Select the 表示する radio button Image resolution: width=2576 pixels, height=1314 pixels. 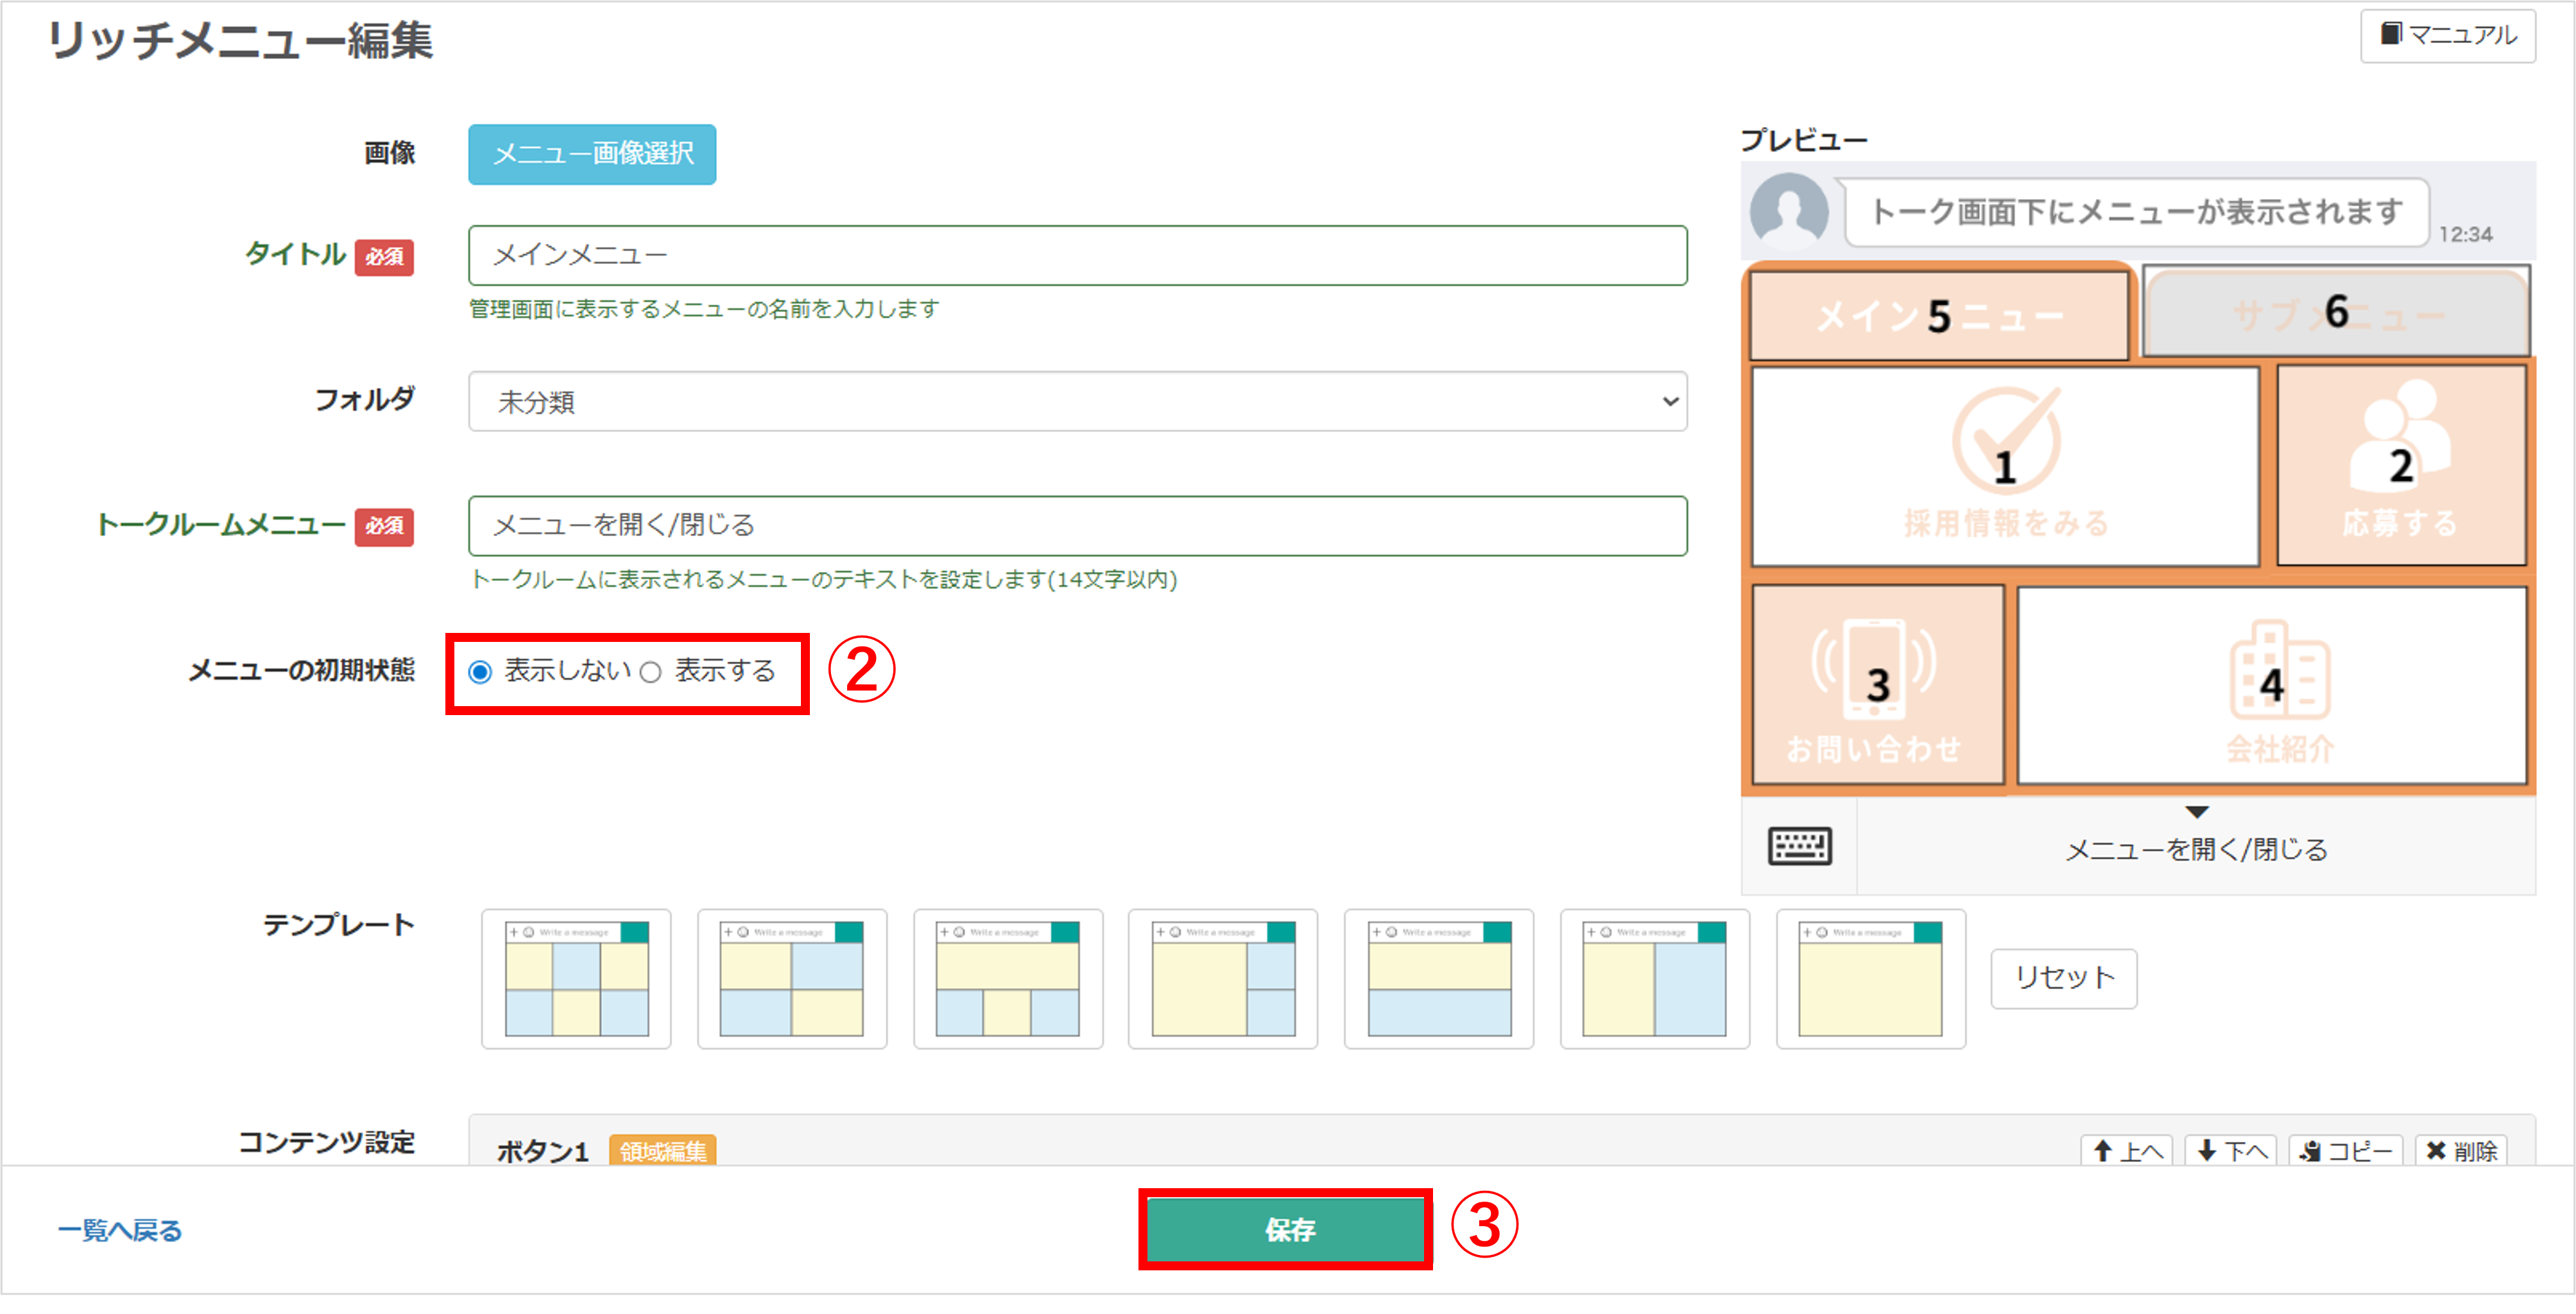[651, 672]
